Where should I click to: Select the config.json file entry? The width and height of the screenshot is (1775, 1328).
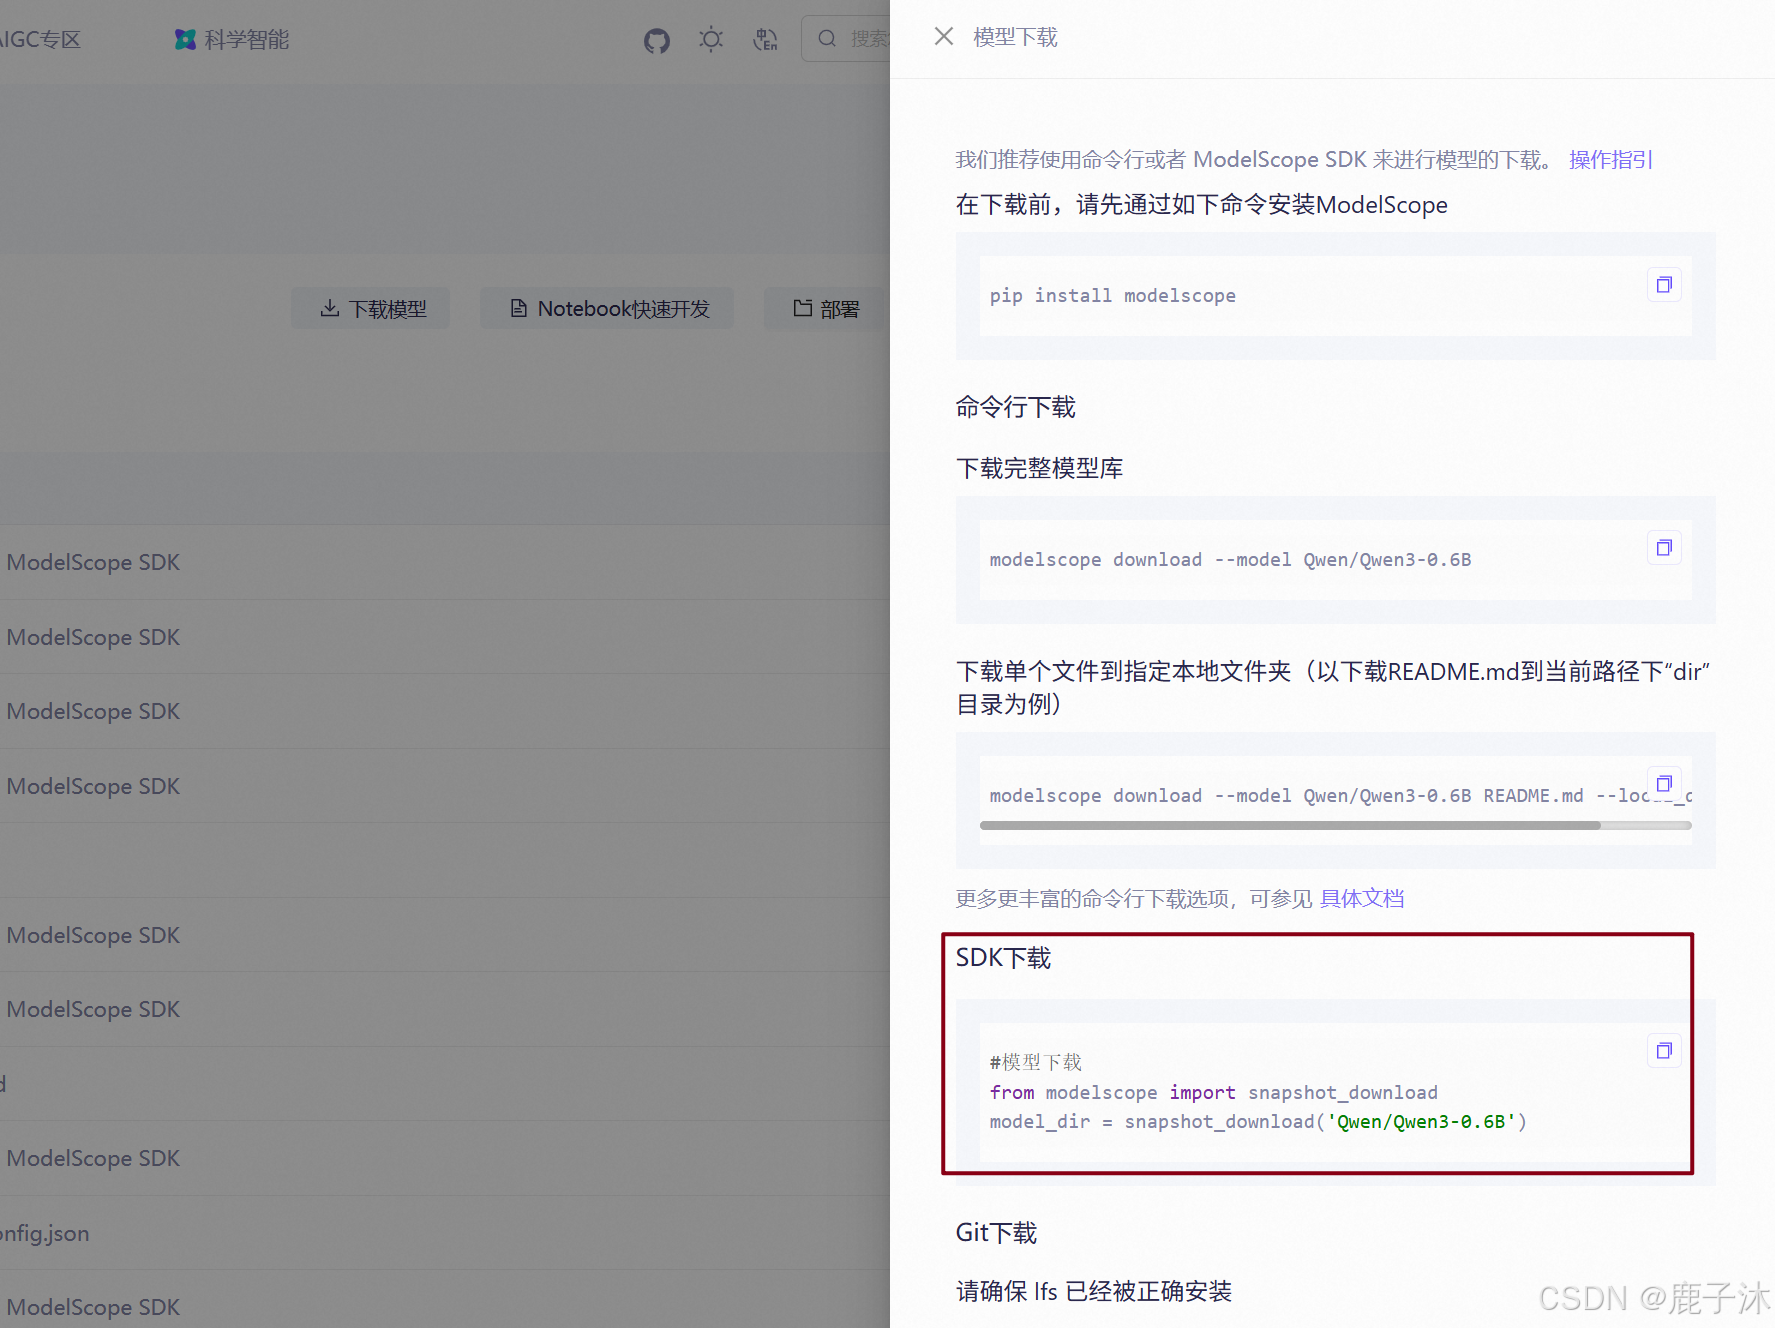[x=44, y=1233]
